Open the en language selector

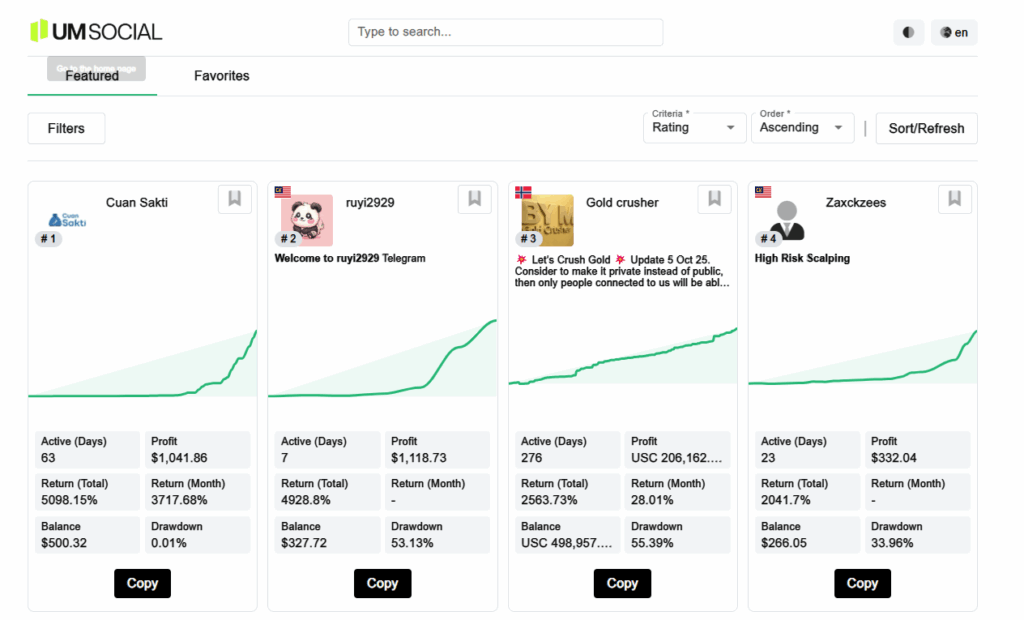tap(954, 32)
